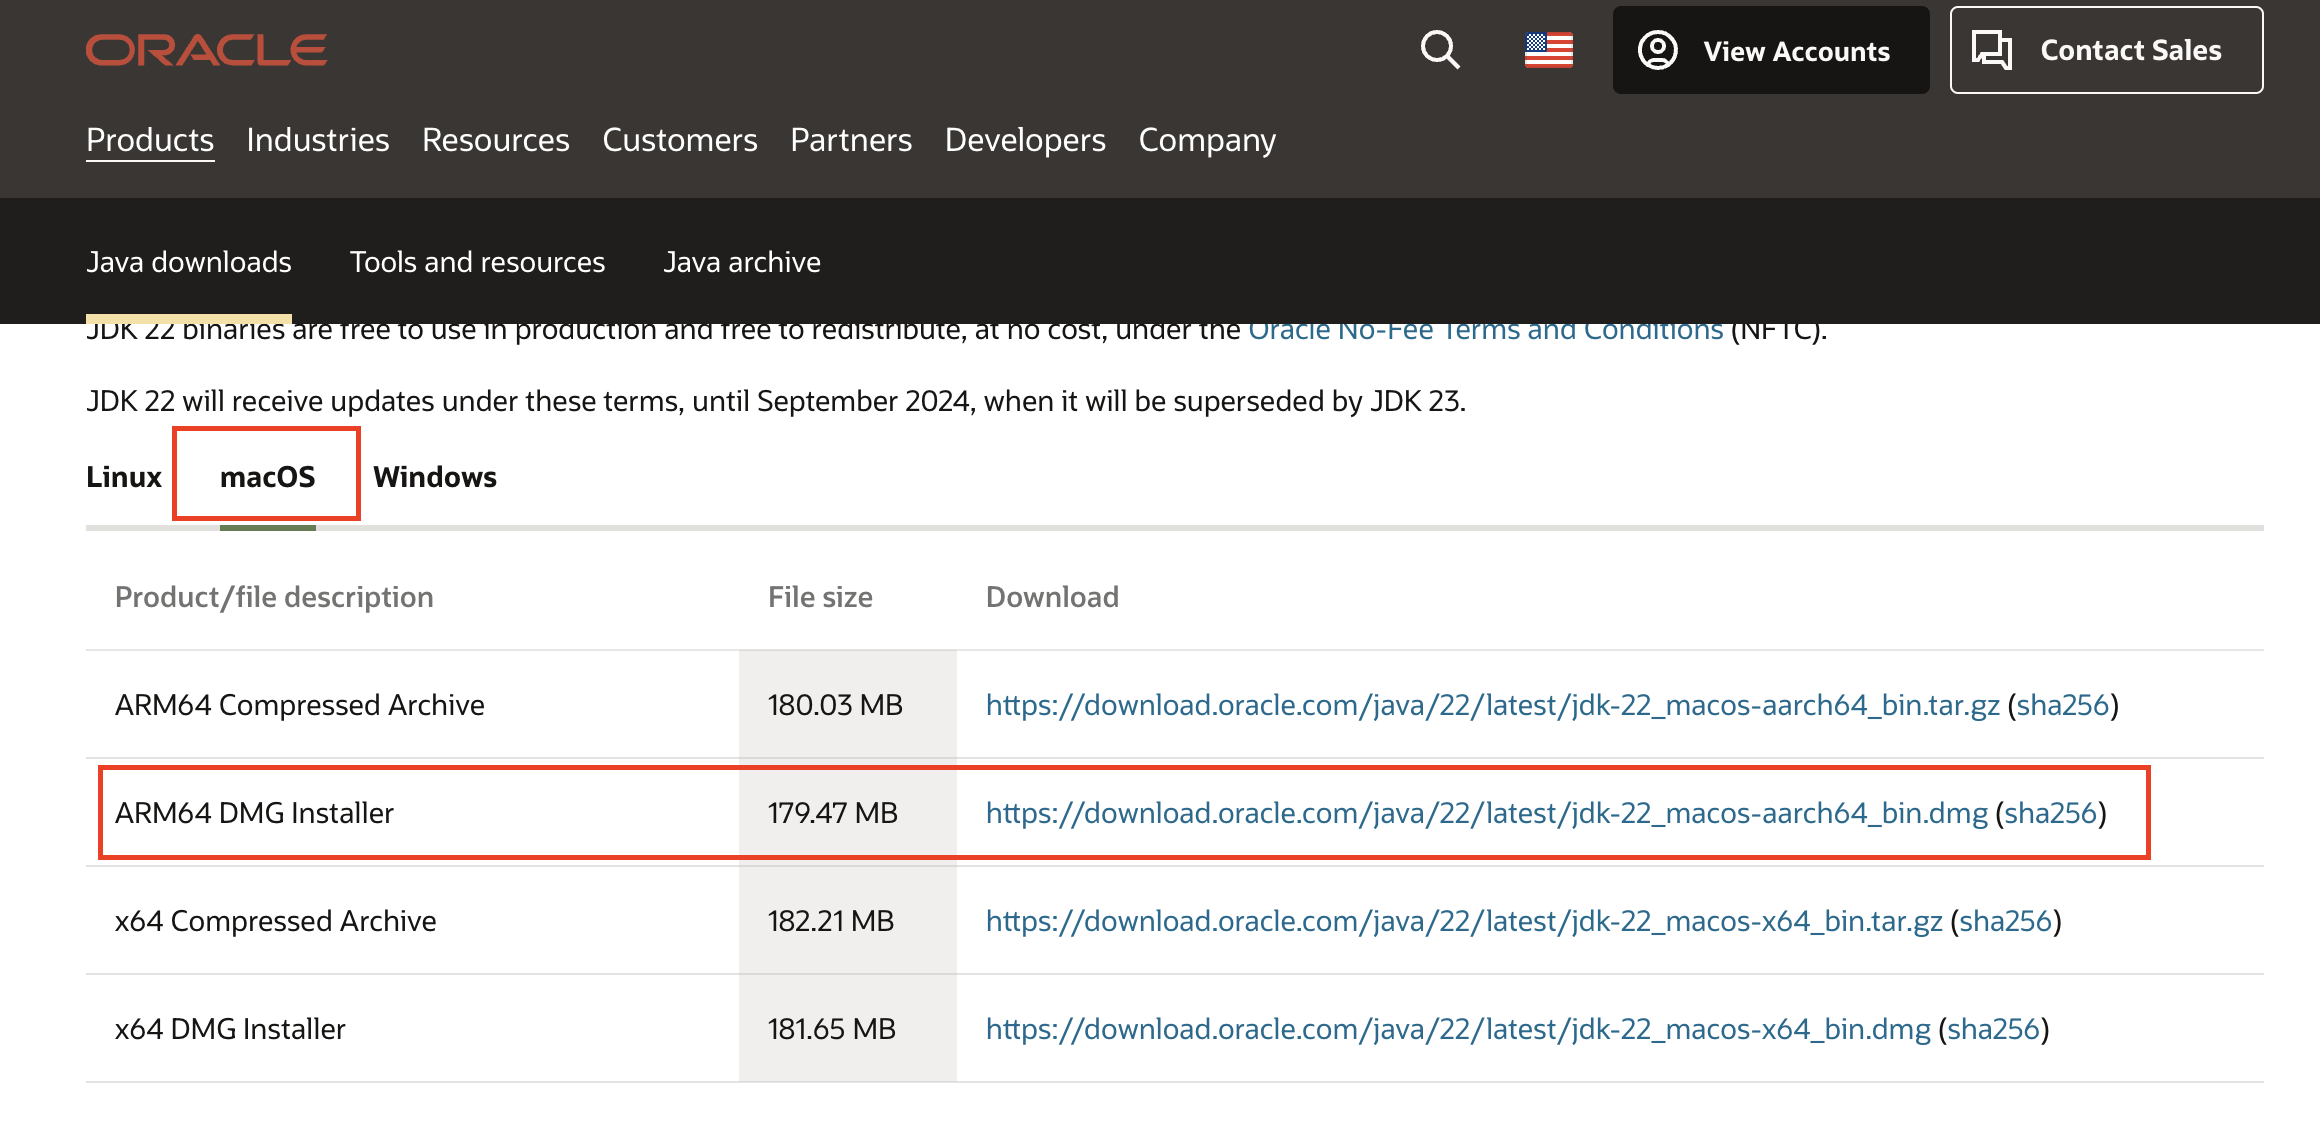Click the View Accounts button
2320x1132 pixels.
[x=1770, y=51]
